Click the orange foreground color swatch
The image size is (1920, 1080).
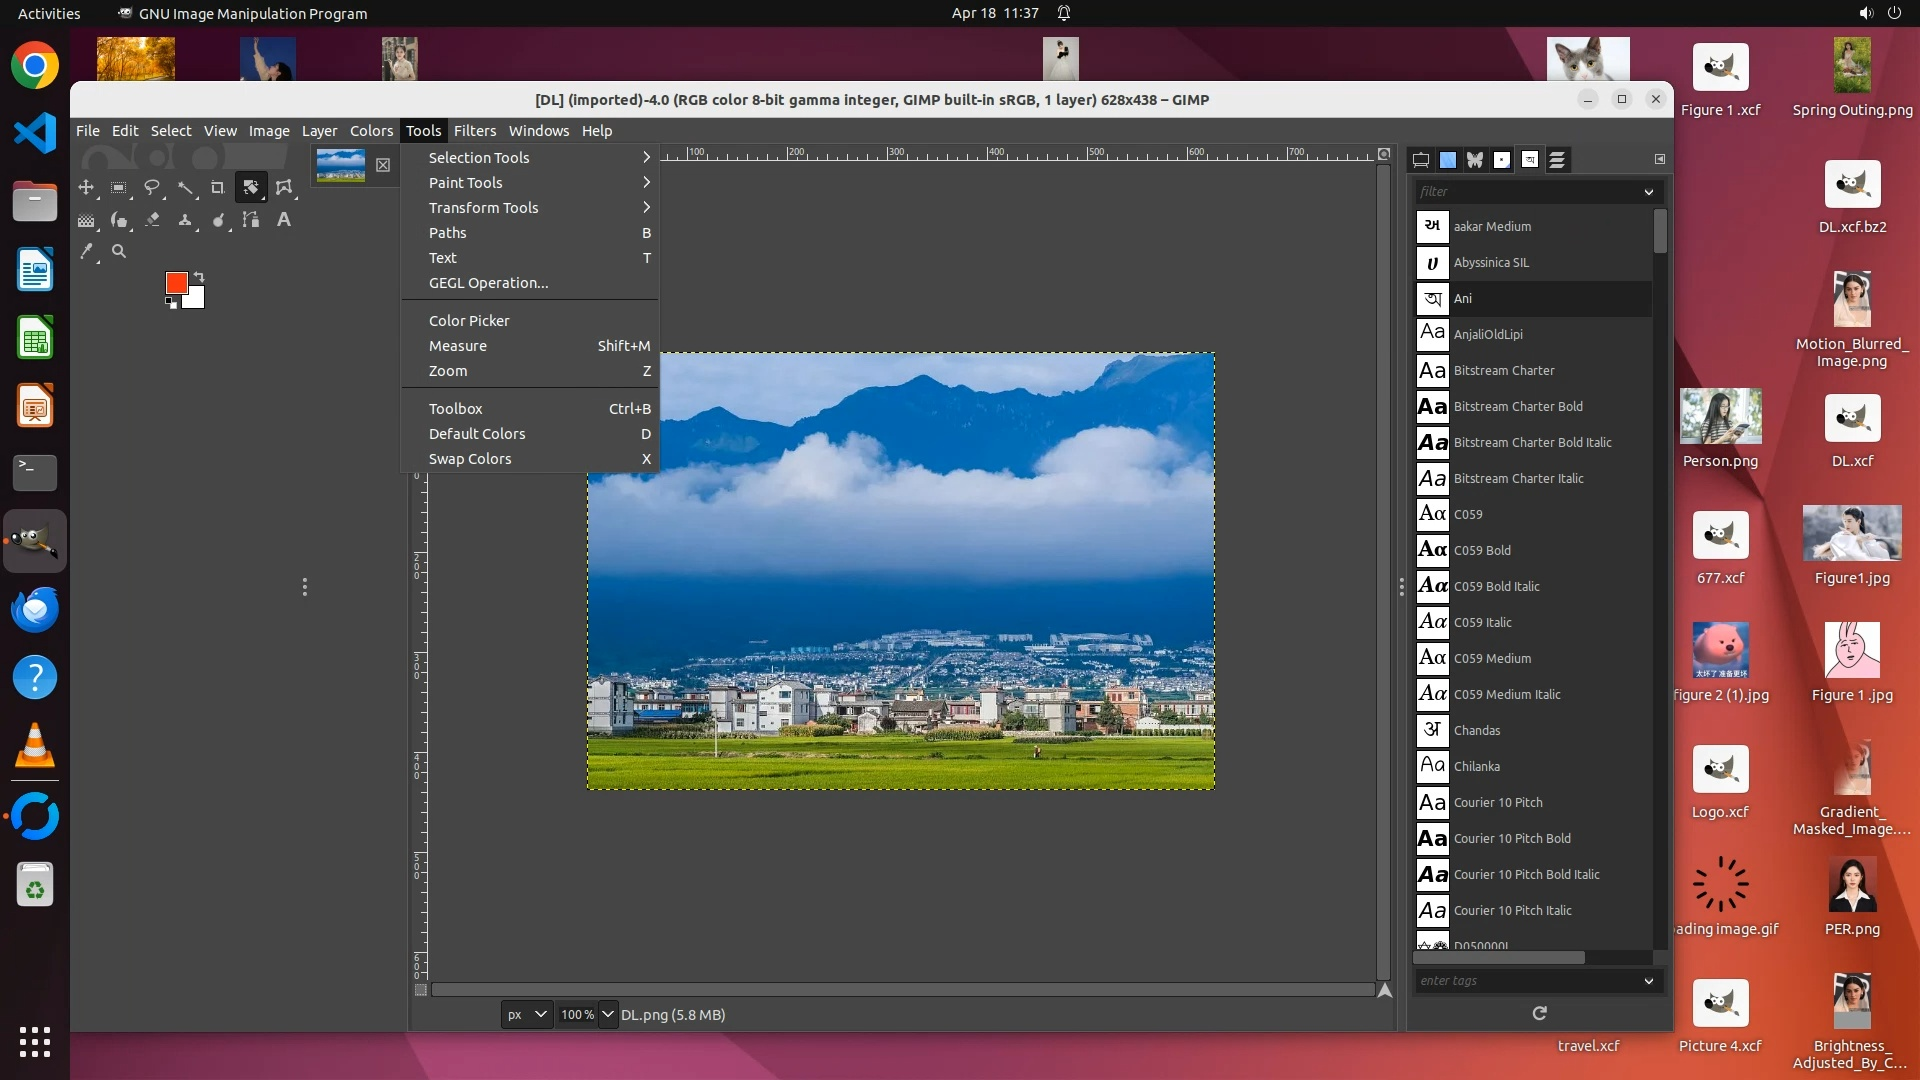[x=176, y=283]
